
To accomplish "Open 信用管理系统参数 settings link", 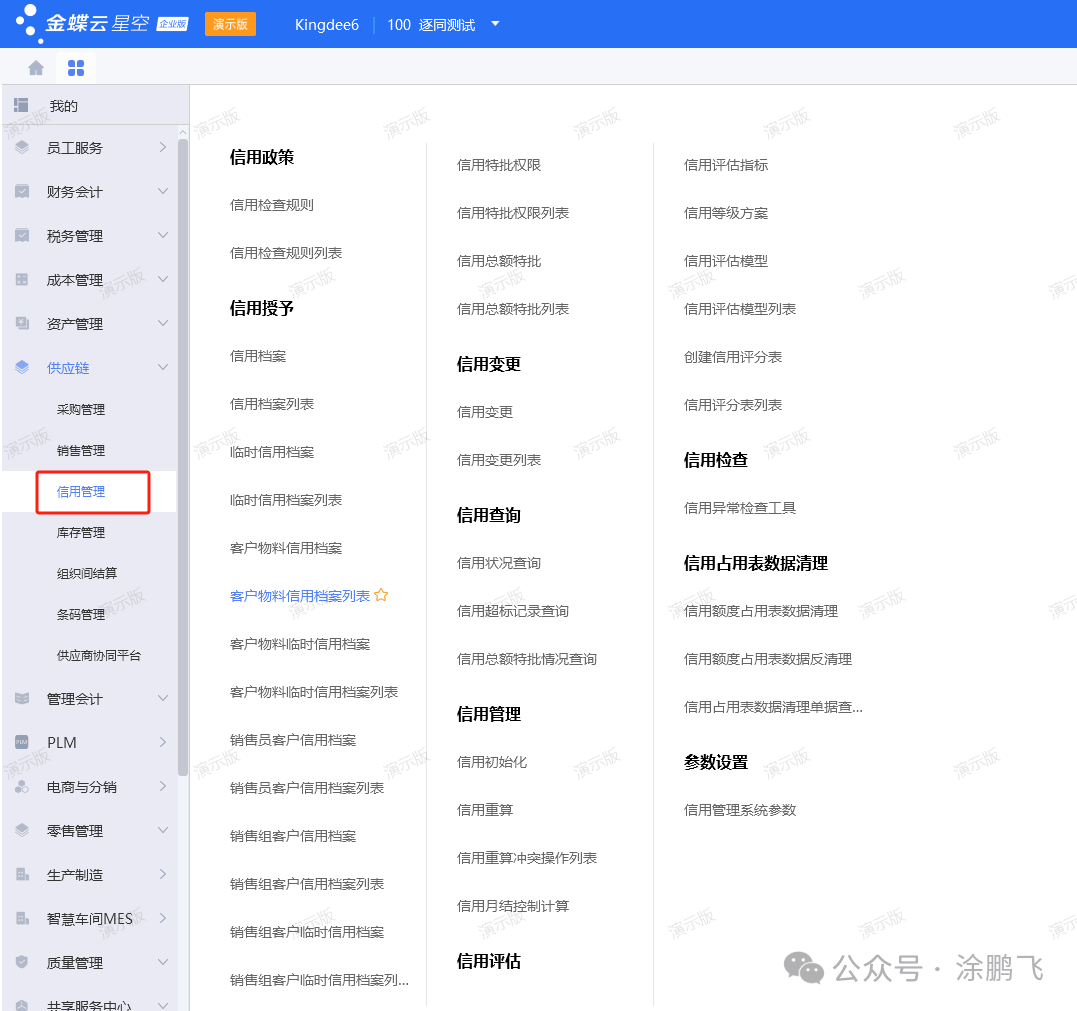I will tap(740, 810).
